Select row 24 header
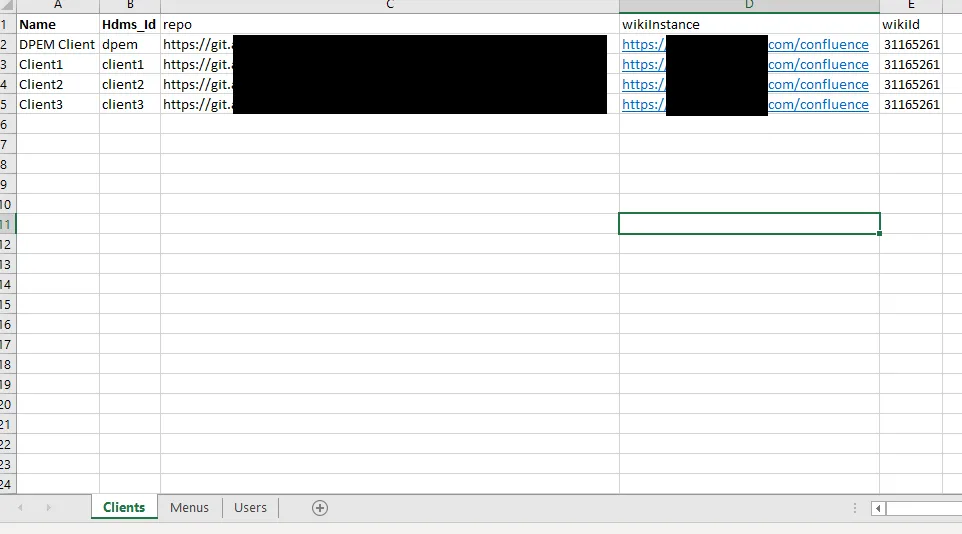Screen dimensions: 962x534 (x=7, y=484)
